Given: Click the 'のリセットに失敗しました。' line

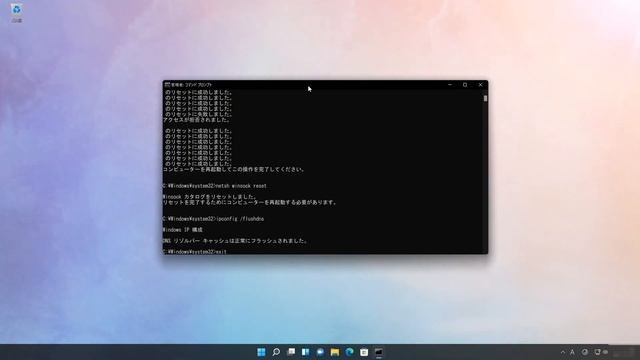Looking at the screenshot, I should pyautogui.click(x=199, y=114).
